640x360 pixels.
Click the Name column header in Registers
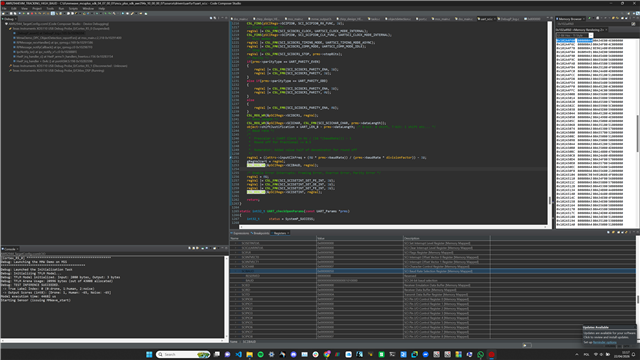(x=273, y=238)
